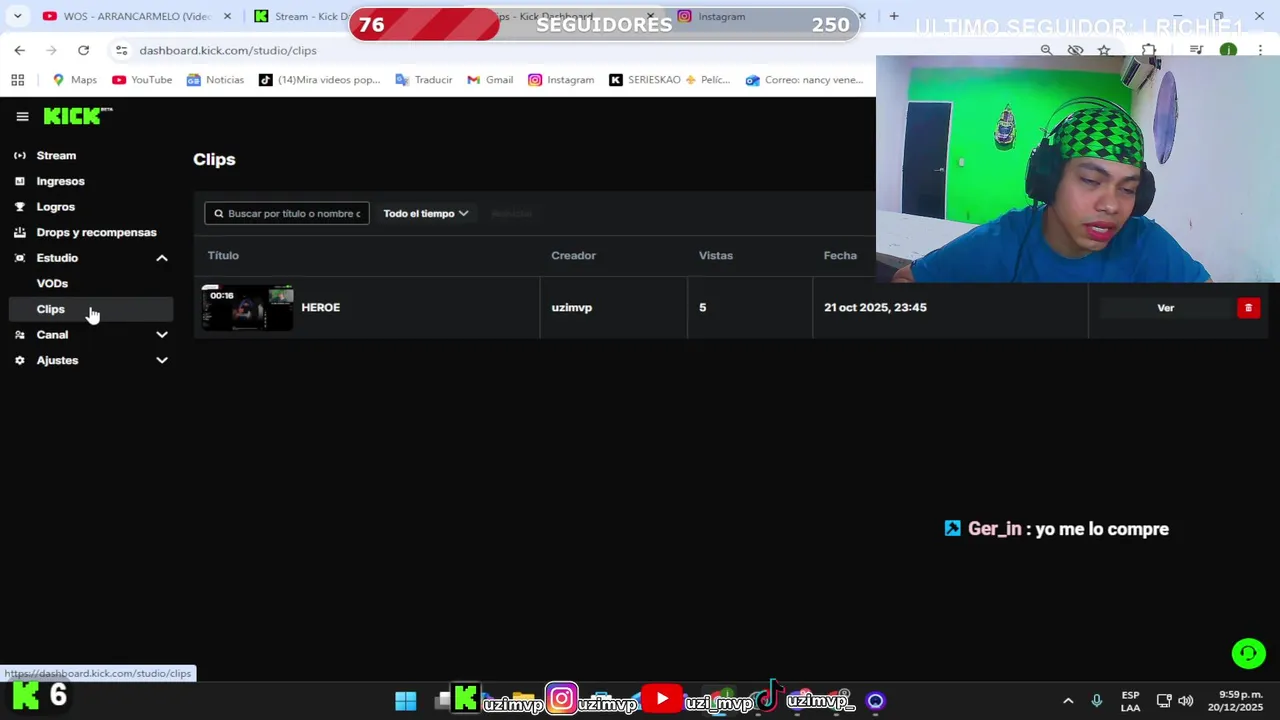
Task: Open the Noticias bookmark
Action: click(215, 80)
